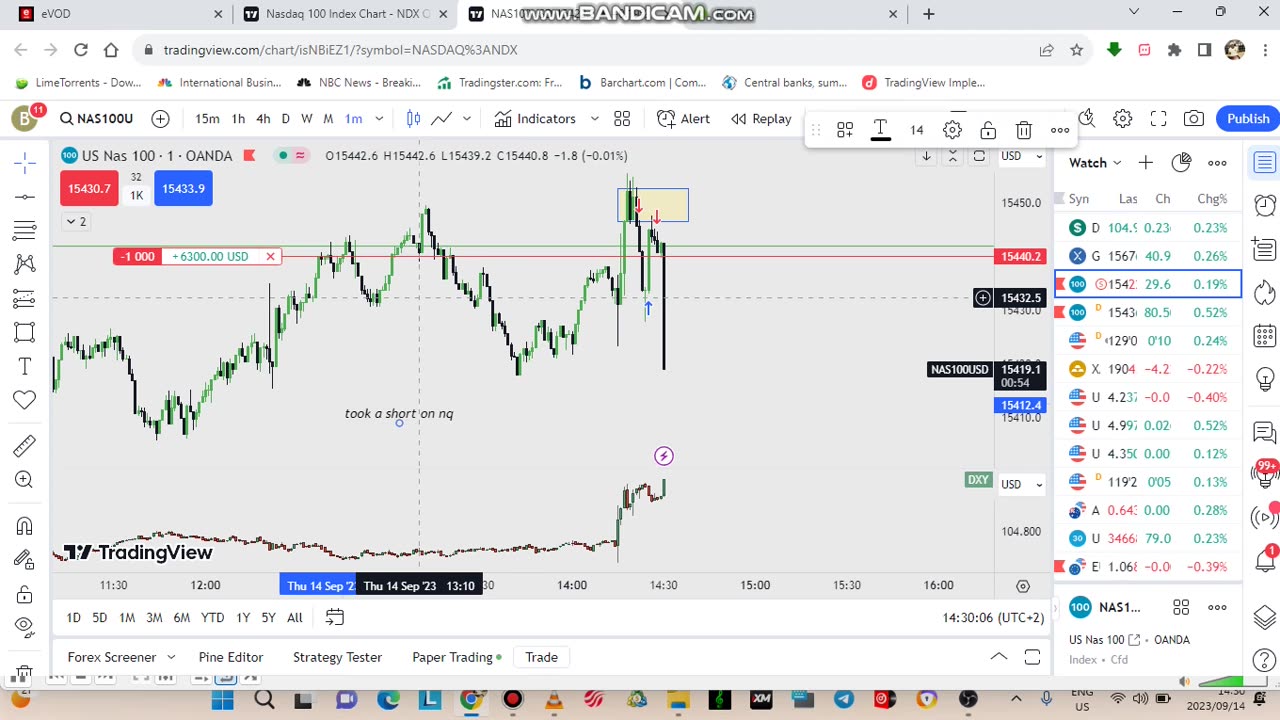
Task: Expand the favorite indicators dropdown
Action: pos(594,119)
